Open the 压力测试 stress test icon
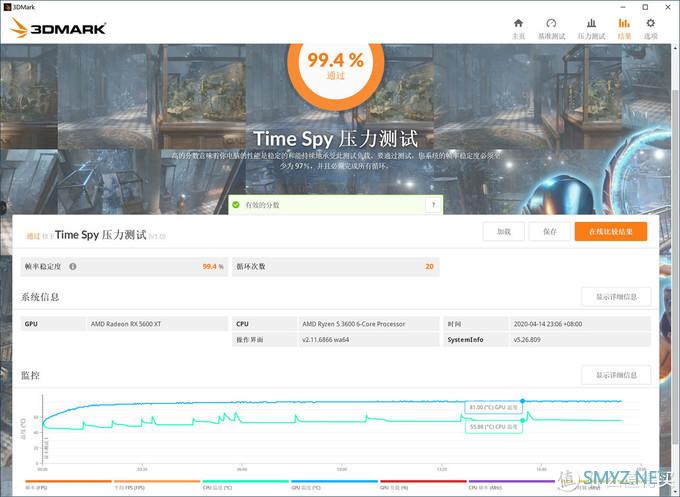680x497 pixels. point(591,23)
